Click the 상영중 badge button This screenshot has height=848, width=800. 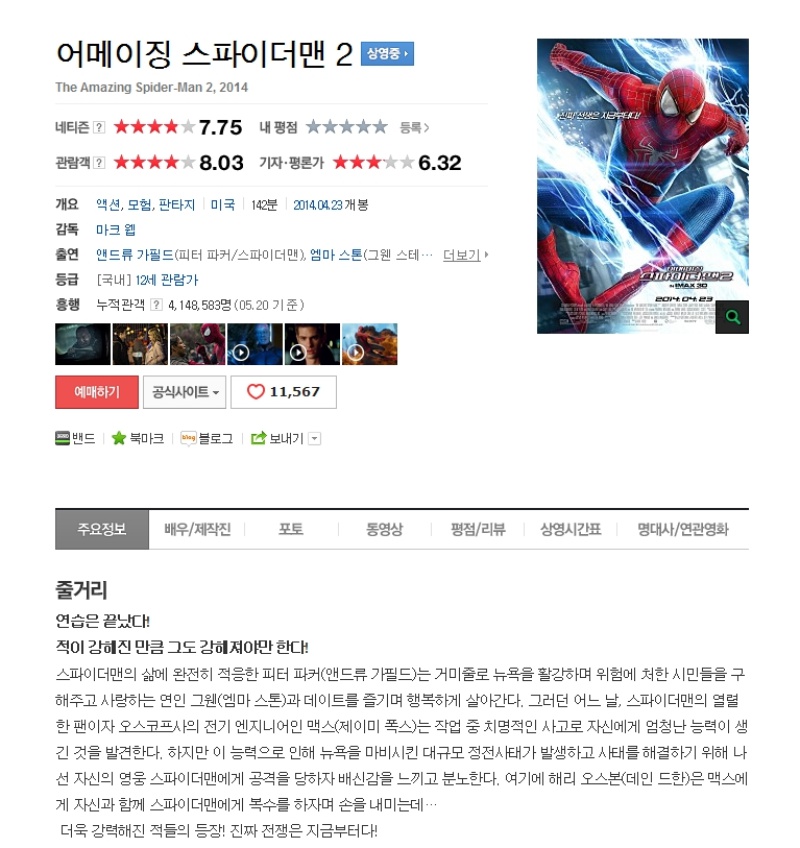click(x=387, y=54)
